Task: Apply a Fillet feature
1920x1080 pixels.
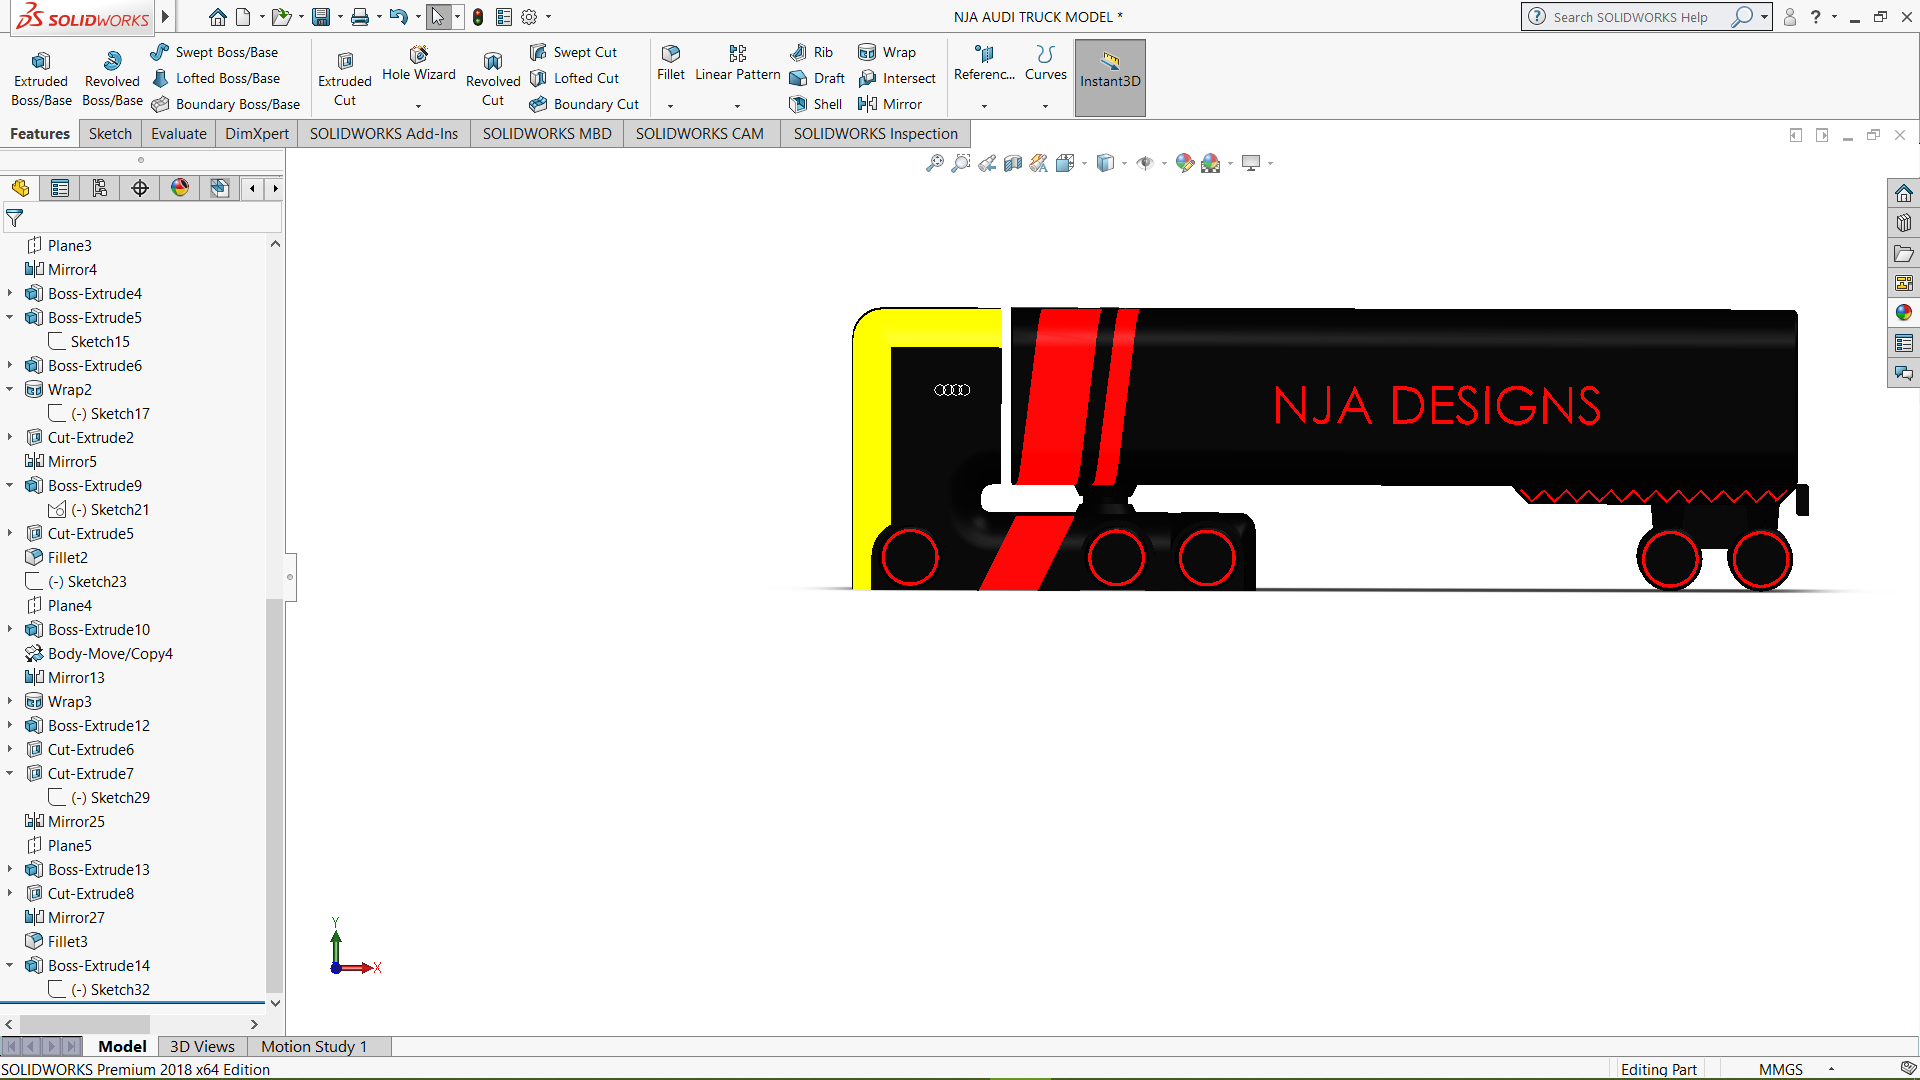Action: (x=671, y=63)
